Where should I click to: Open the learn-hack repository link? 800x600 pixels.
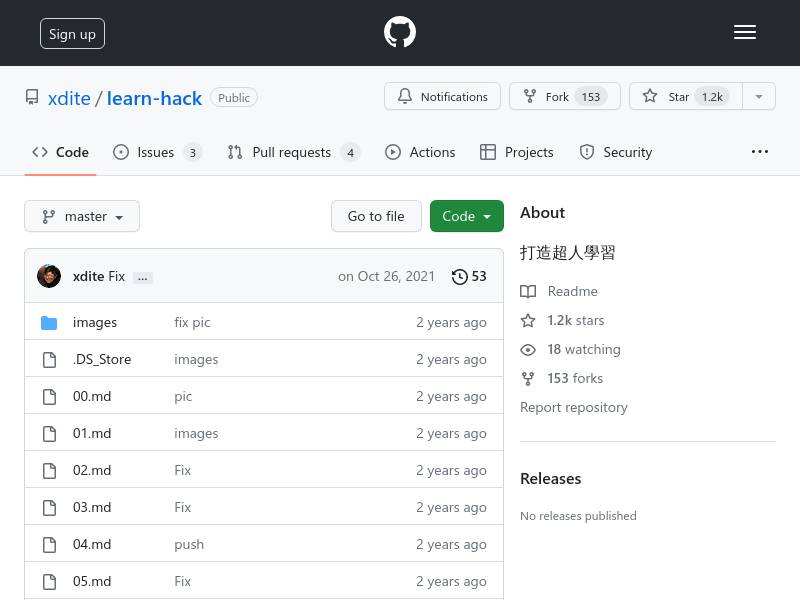point(154,98)
